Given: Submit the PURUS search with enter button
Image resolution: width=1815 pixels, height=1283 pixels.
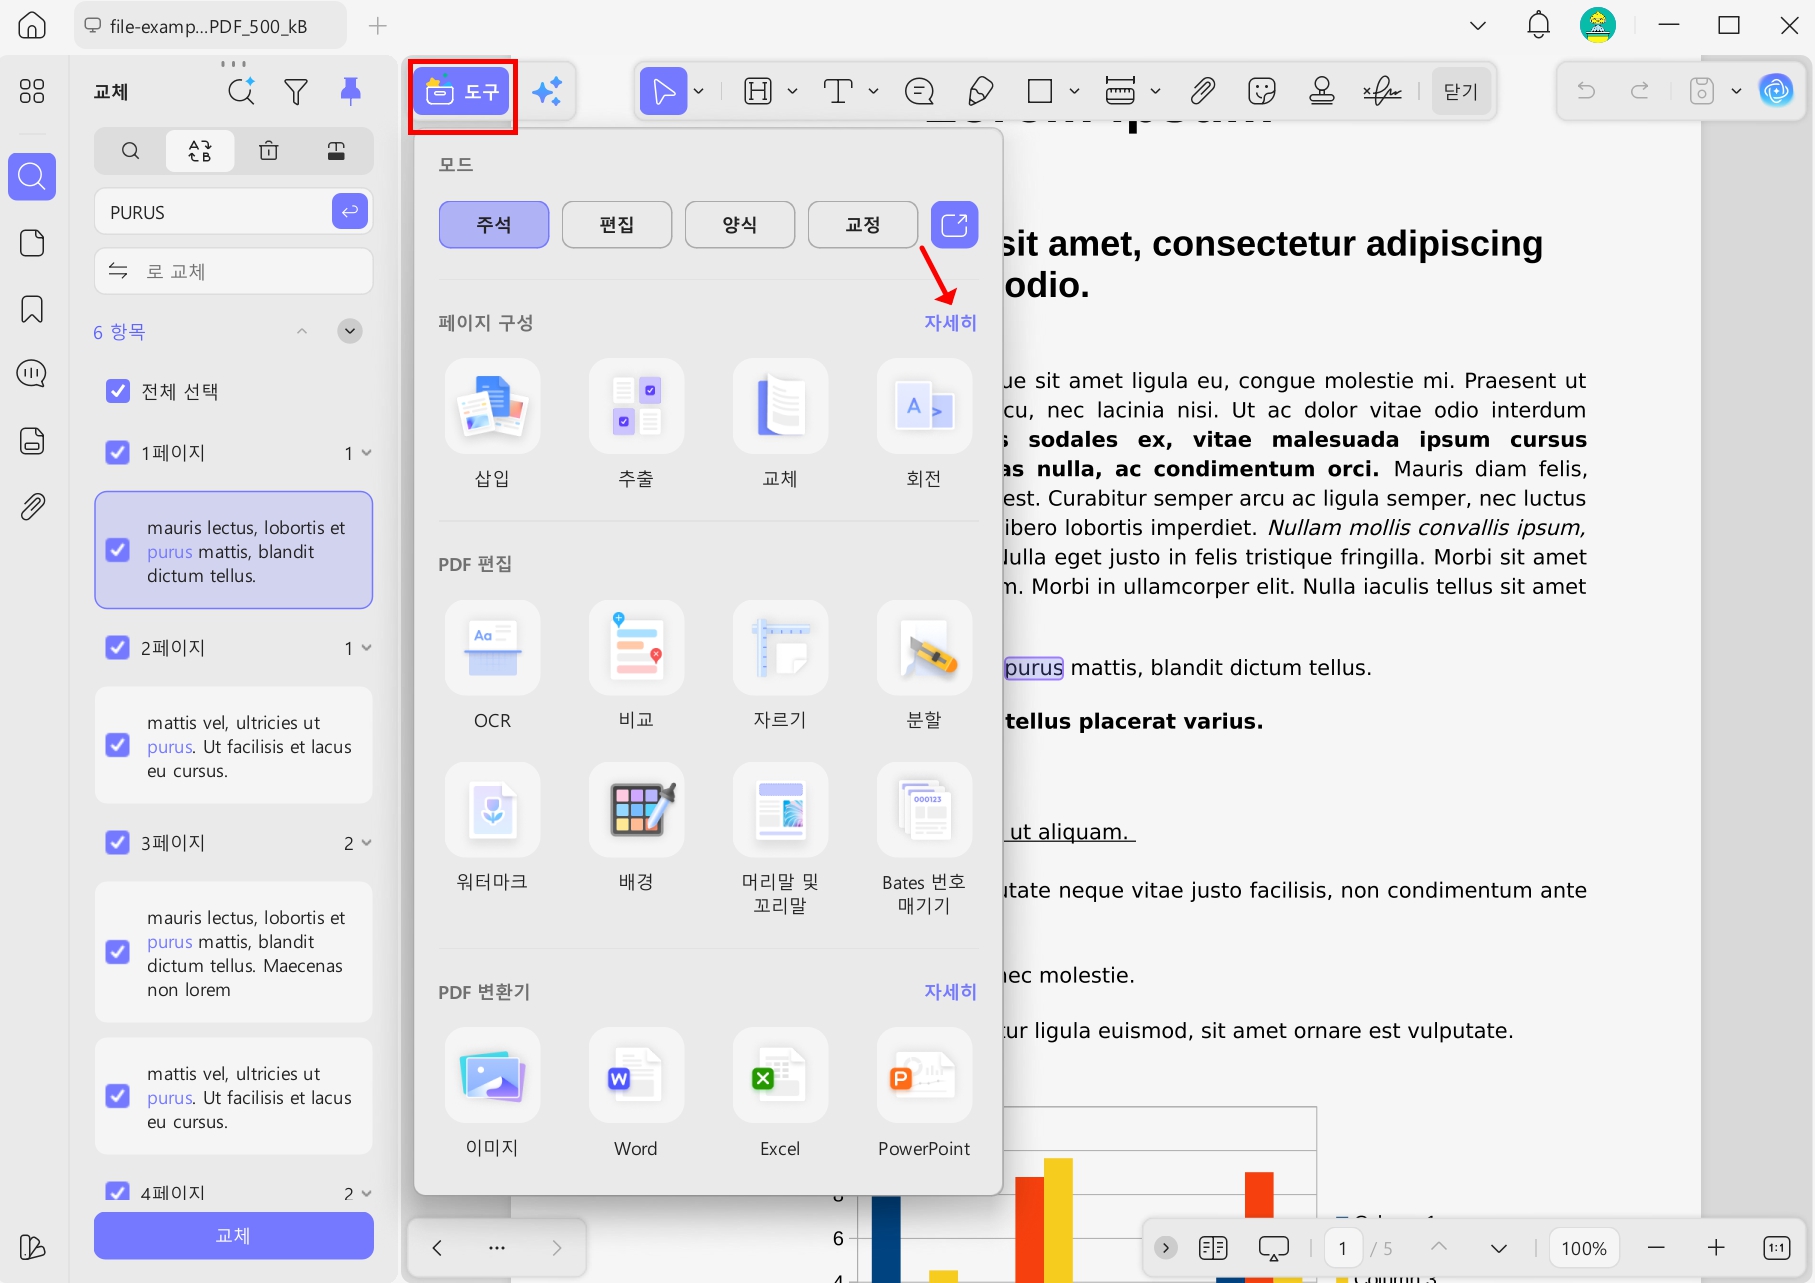Looking at the screenshot, I should click(350, 212).
